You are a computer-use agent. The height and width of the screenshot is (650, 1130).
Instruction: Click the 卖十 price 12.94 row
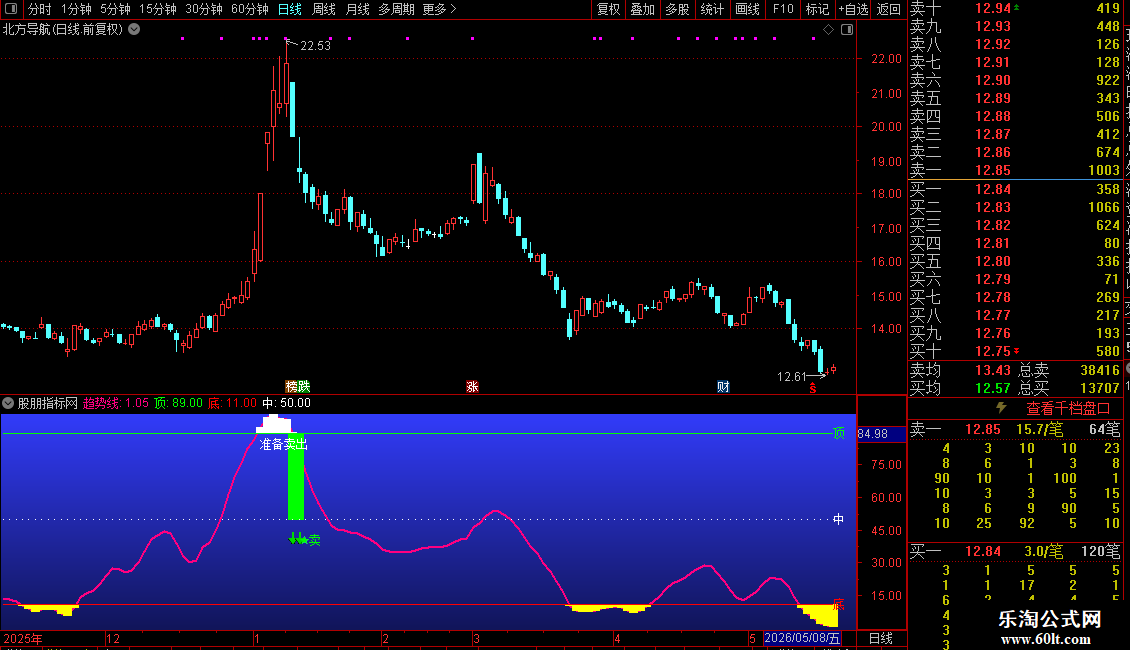[1015, 8]
